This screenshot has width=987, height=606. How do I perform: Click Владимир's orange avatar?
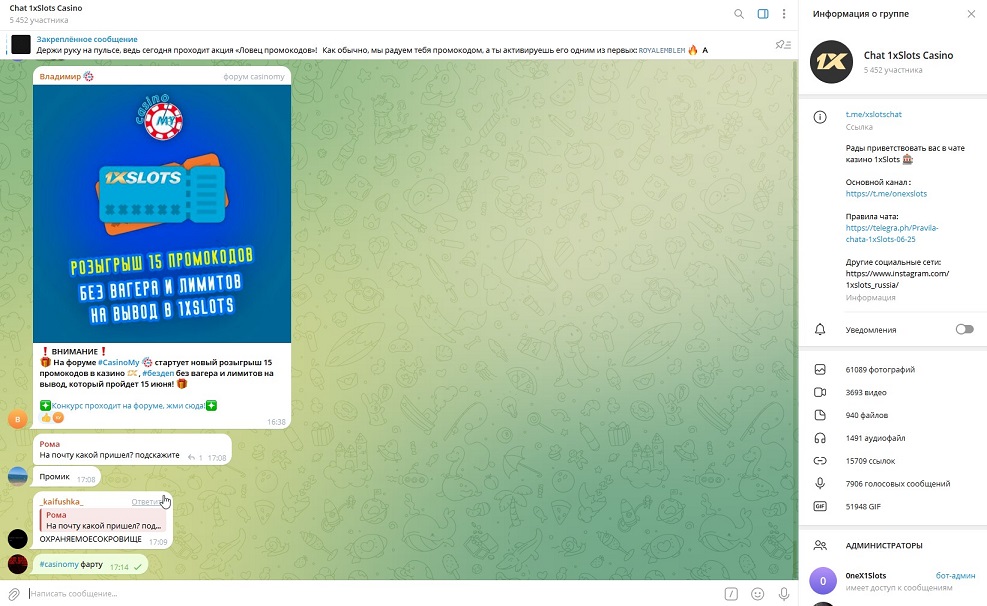tap(18, 418)
